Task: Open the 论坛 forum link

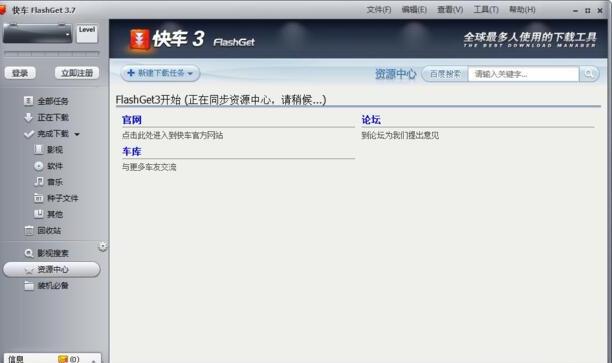Action: click(371, 120)
